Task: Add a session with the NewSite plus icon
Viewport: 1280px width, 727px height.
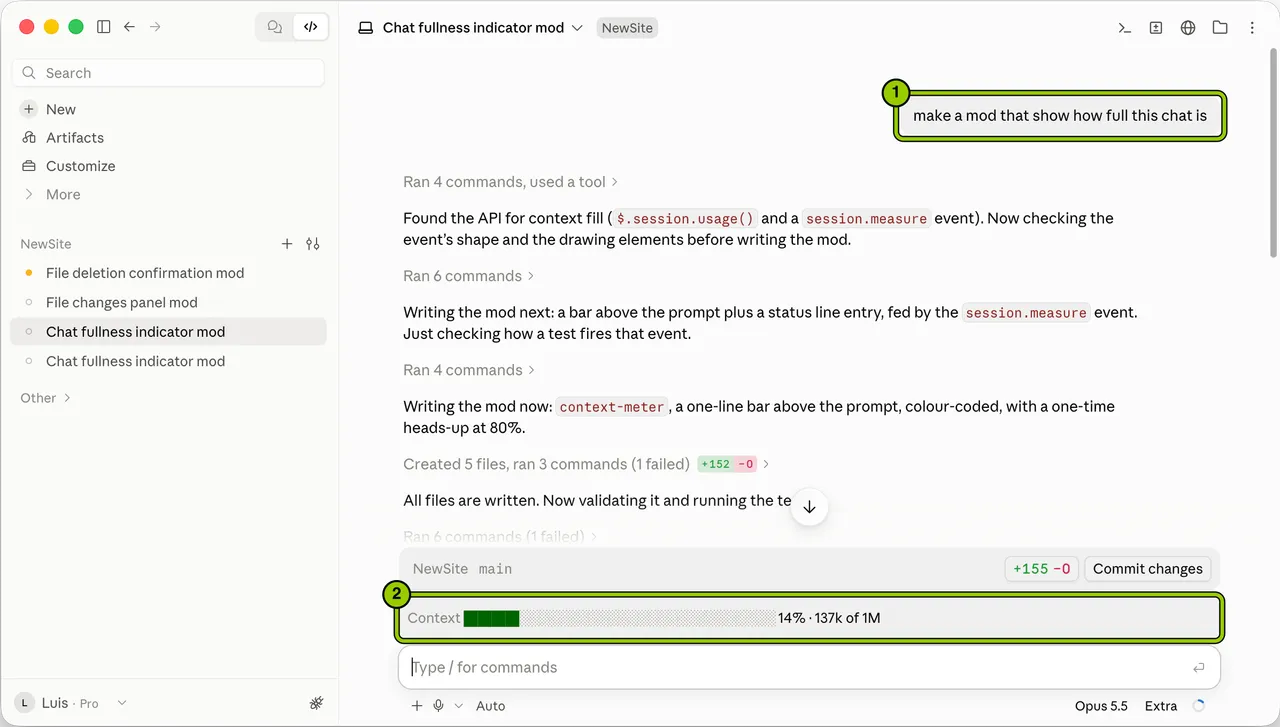Action: coord(287,244)
